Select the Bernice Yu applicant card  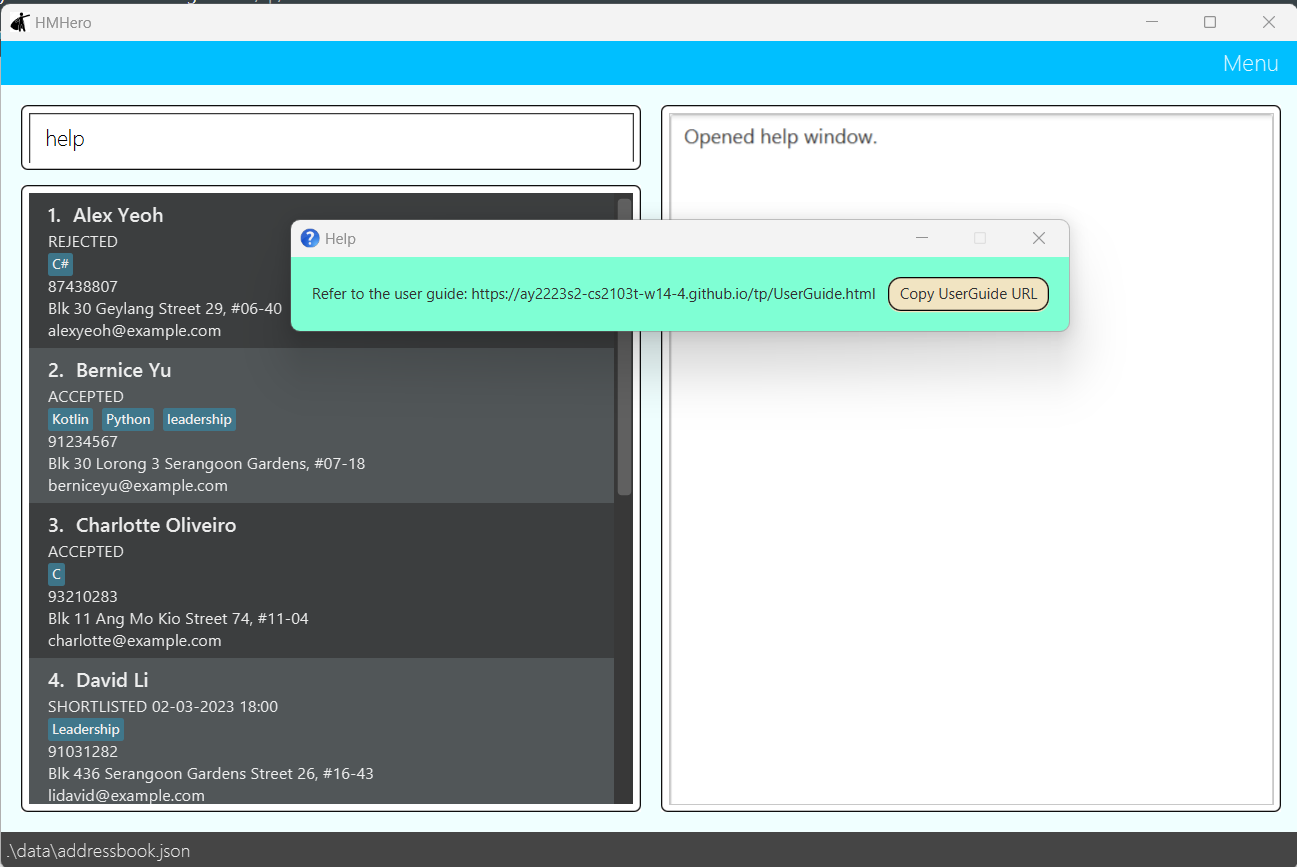click(x=320, y=426)
